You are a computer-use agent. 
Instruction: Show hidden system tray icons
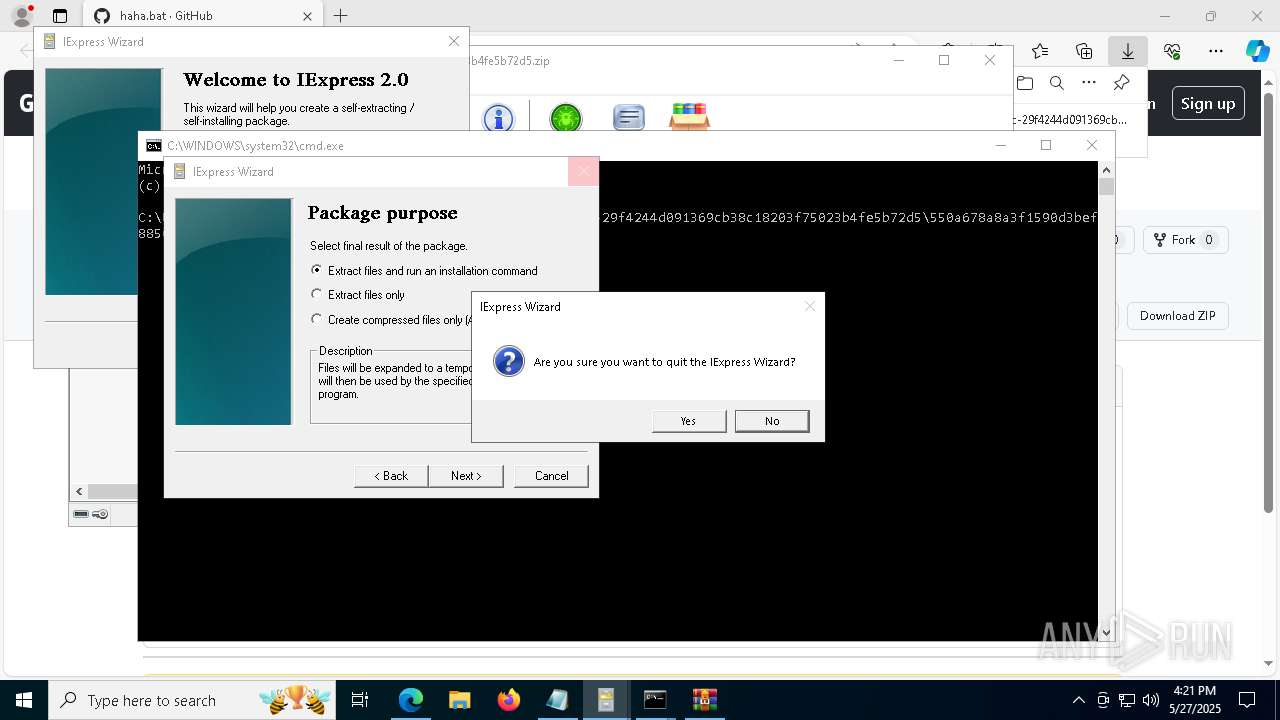(1078, 700)
